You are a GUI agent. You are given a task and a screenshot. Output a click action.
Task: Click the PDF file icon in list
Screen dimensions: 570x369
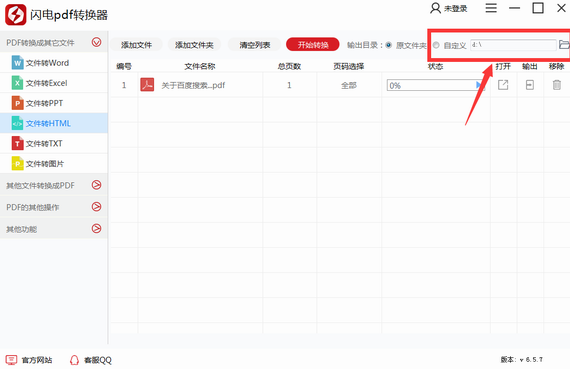click(x=147, y=85)
